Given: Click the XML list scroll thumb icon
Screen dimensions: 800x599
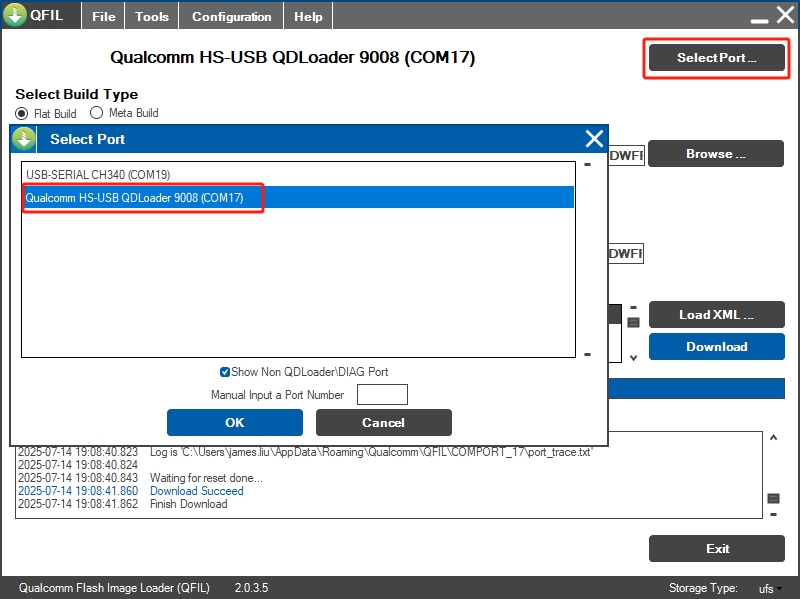Looking at the screenshot, I should point(633,322).
